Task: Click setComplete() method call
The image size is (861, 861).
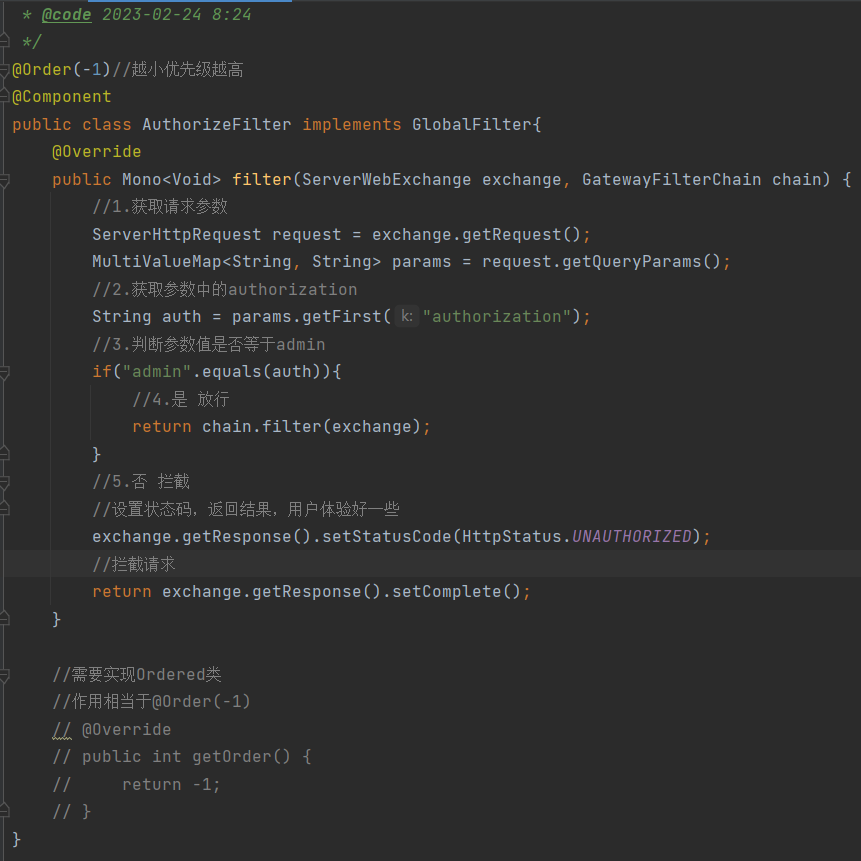Action: tap(456, 591)
